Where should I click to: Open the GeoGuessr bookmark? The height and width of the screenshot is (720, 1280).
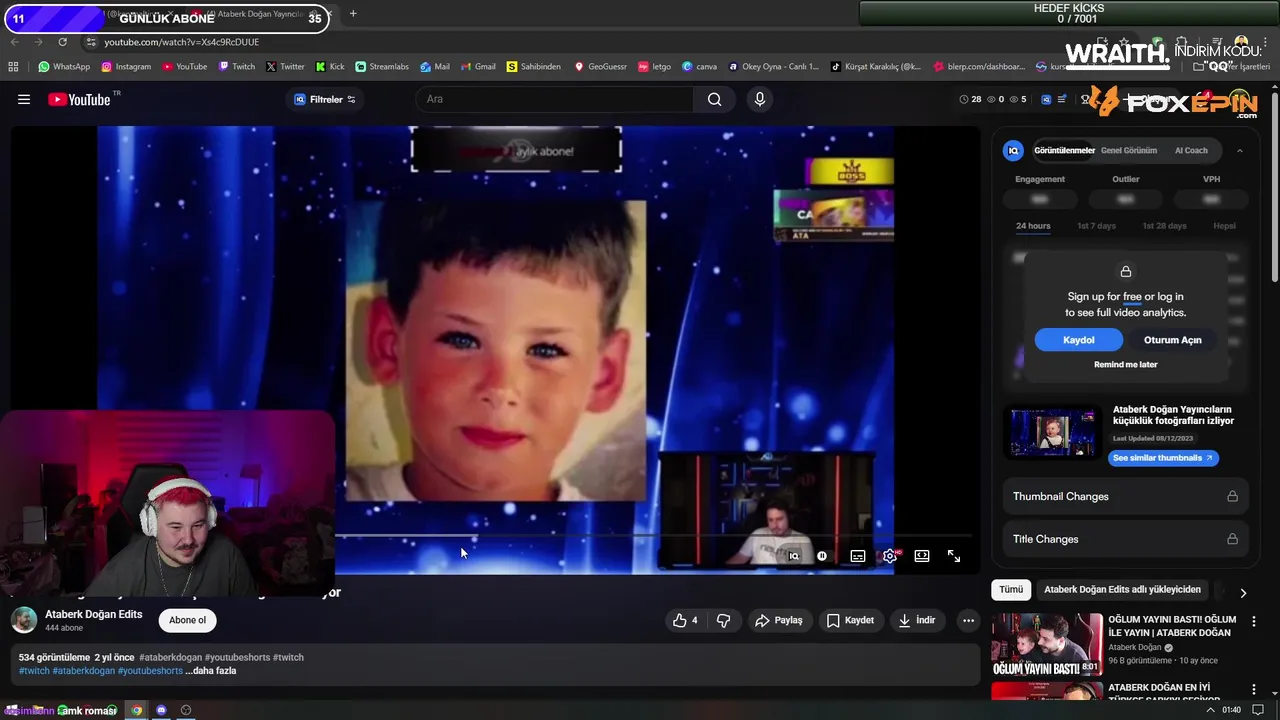point(600,67)
